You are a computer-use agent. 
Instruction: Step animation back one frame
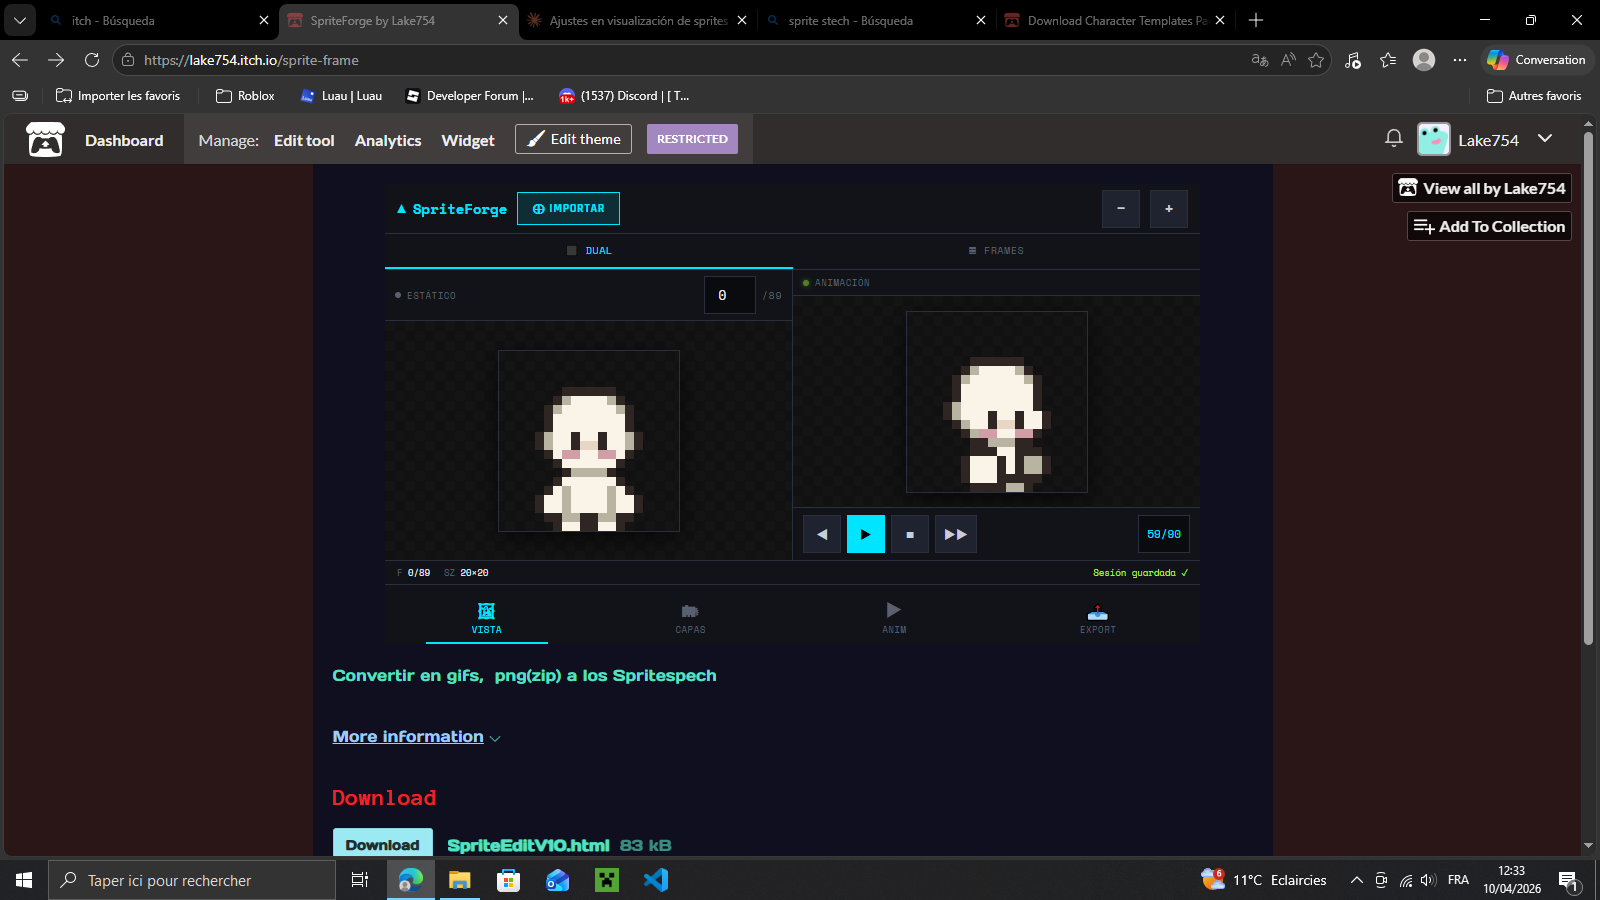click(822, 534)
